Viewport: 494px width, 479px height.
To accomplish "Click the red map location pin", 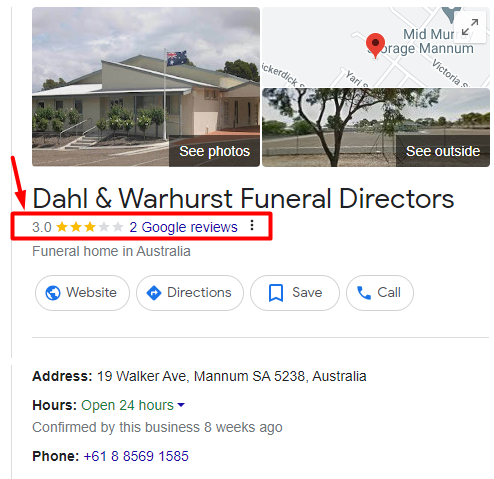I will click(x=375, y=46).
